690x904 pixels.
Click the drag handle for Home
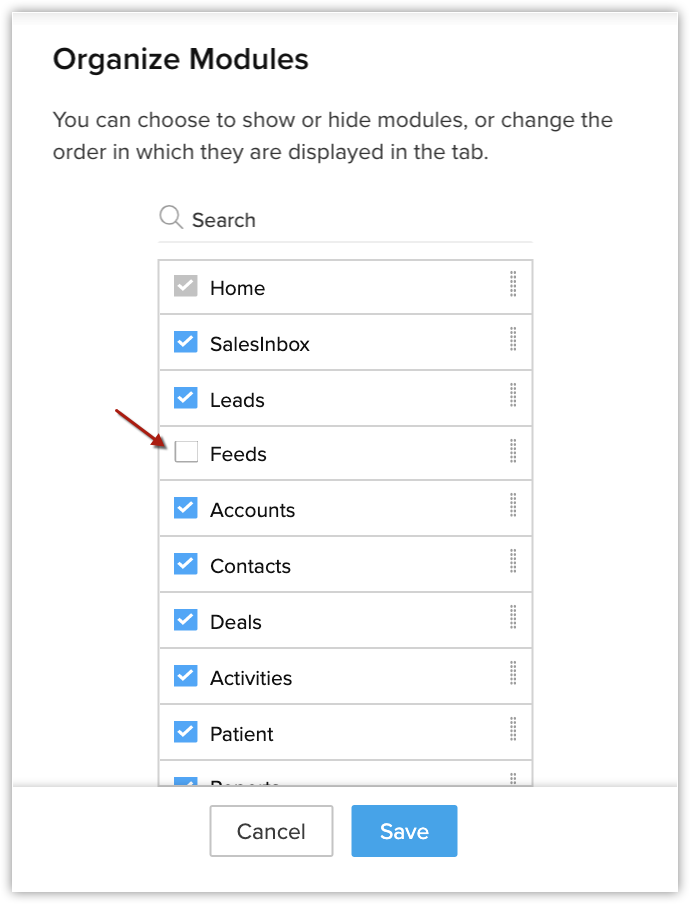(x=513, y=285)
